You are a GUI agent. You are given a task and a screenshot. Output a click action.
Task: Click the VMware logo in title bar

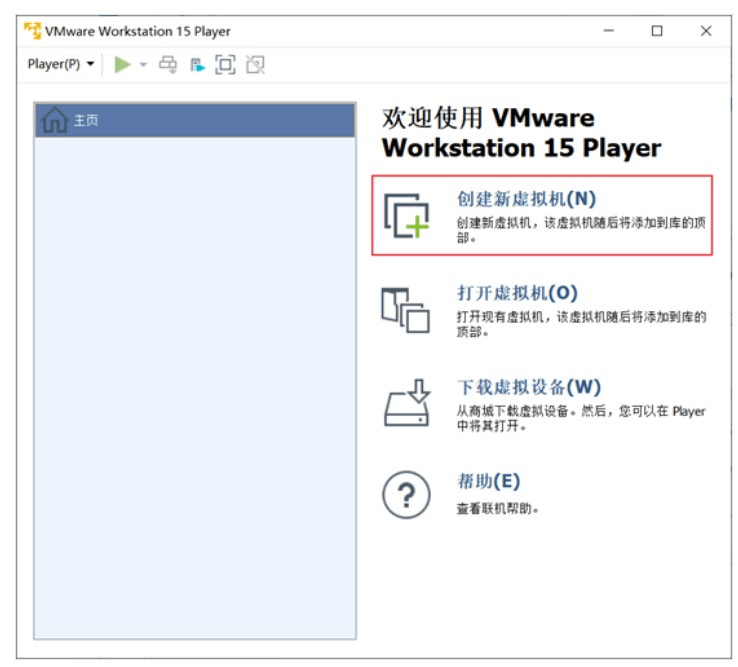click(32, 31)
